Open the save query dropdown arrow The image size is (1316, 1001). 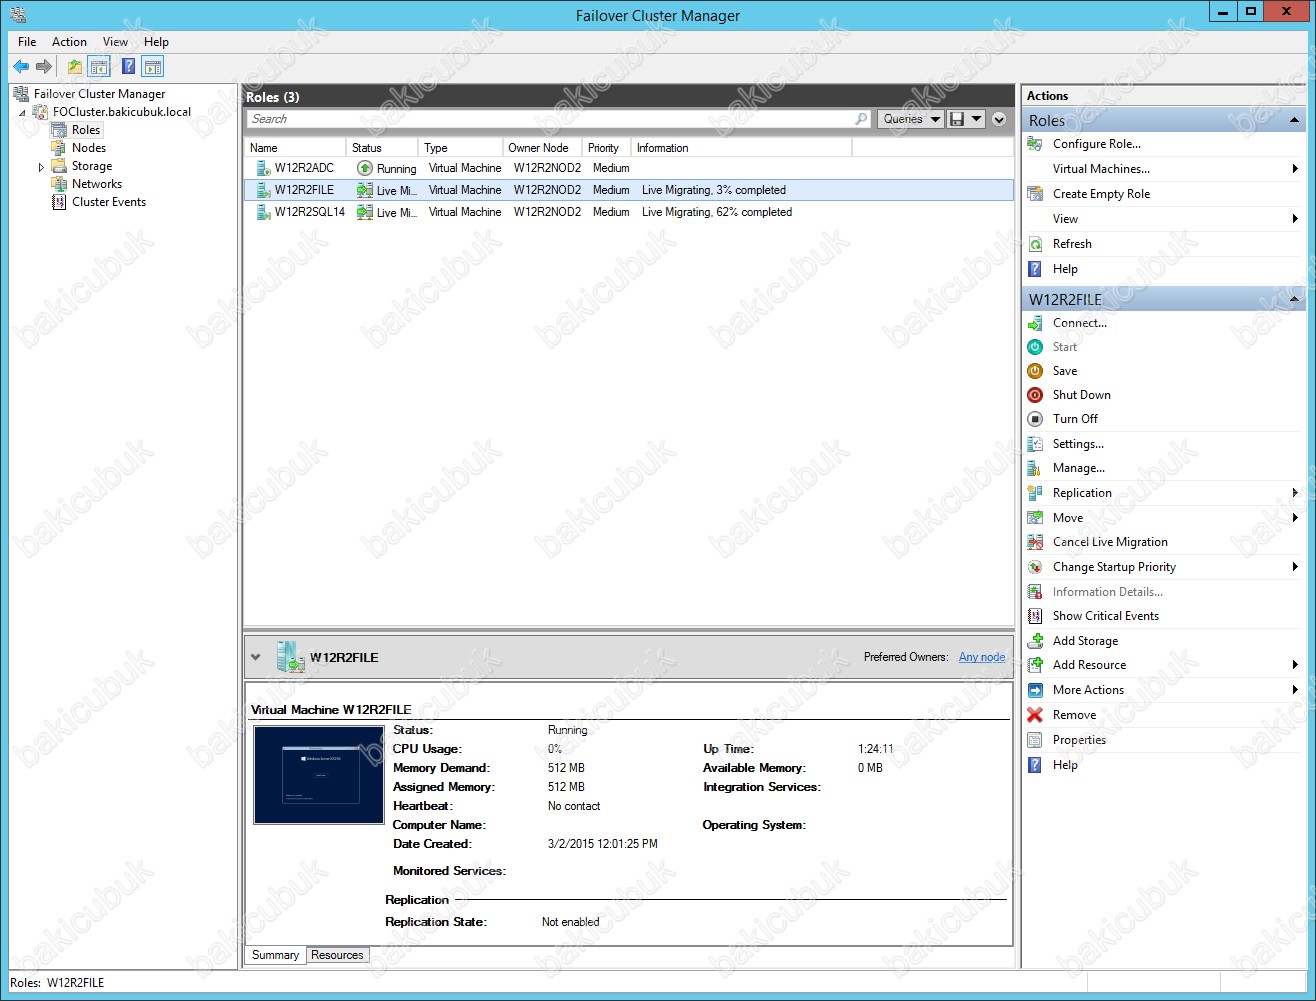click(x=977, y=119)
